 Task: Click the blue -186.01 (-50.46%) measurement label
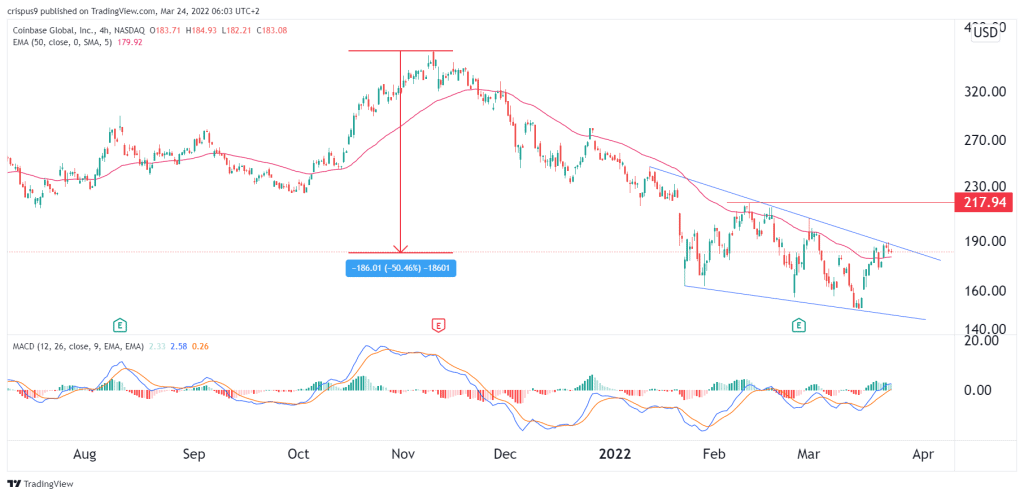coord(402,268)
